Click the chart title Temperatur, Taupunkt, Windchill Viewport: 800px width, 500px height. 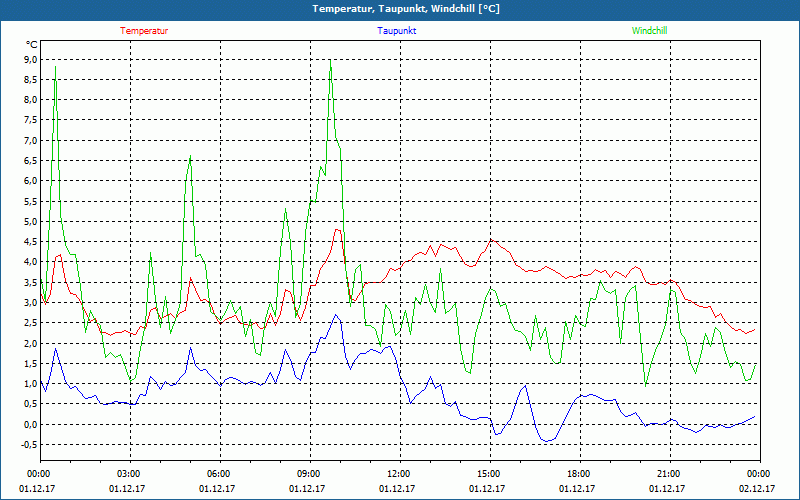coord(406,9)
